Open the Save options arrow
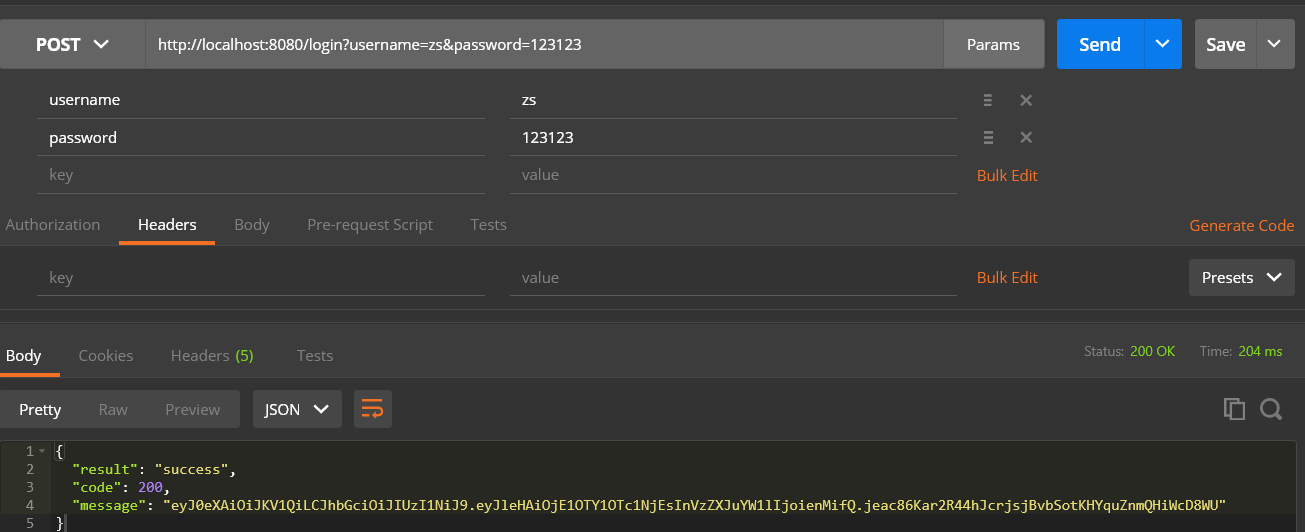The width and height of the screenshot is (1305, 532). pos(1274,44)
